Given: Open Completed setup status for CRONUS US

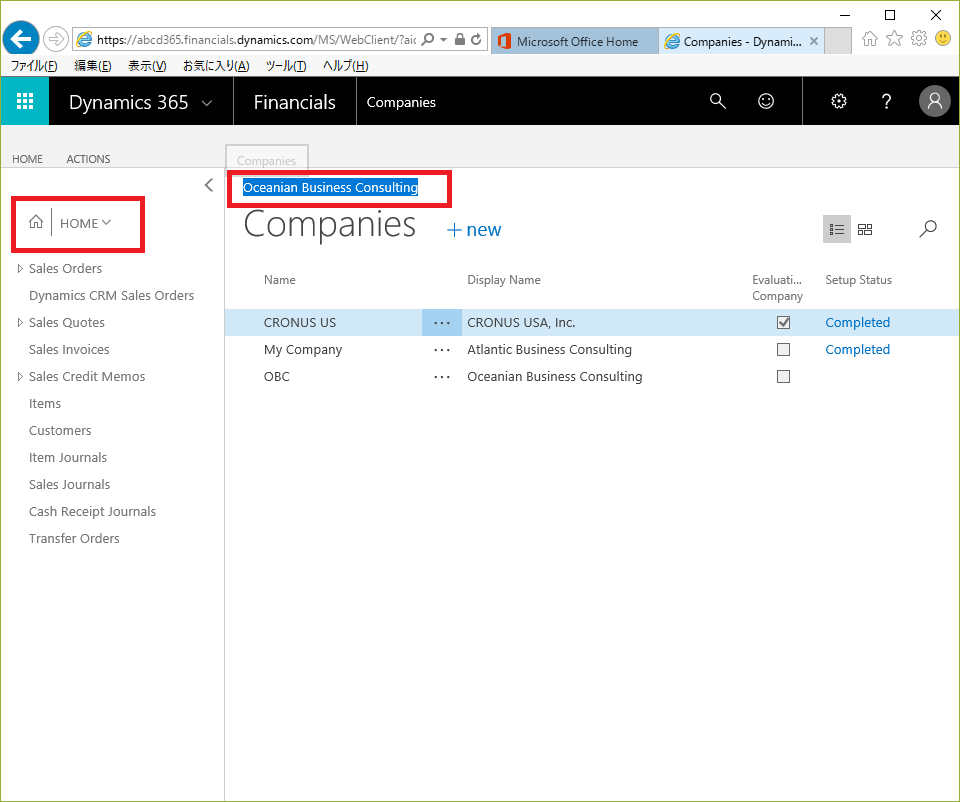Looking at the screenshot, I should (x=857, y=323).
